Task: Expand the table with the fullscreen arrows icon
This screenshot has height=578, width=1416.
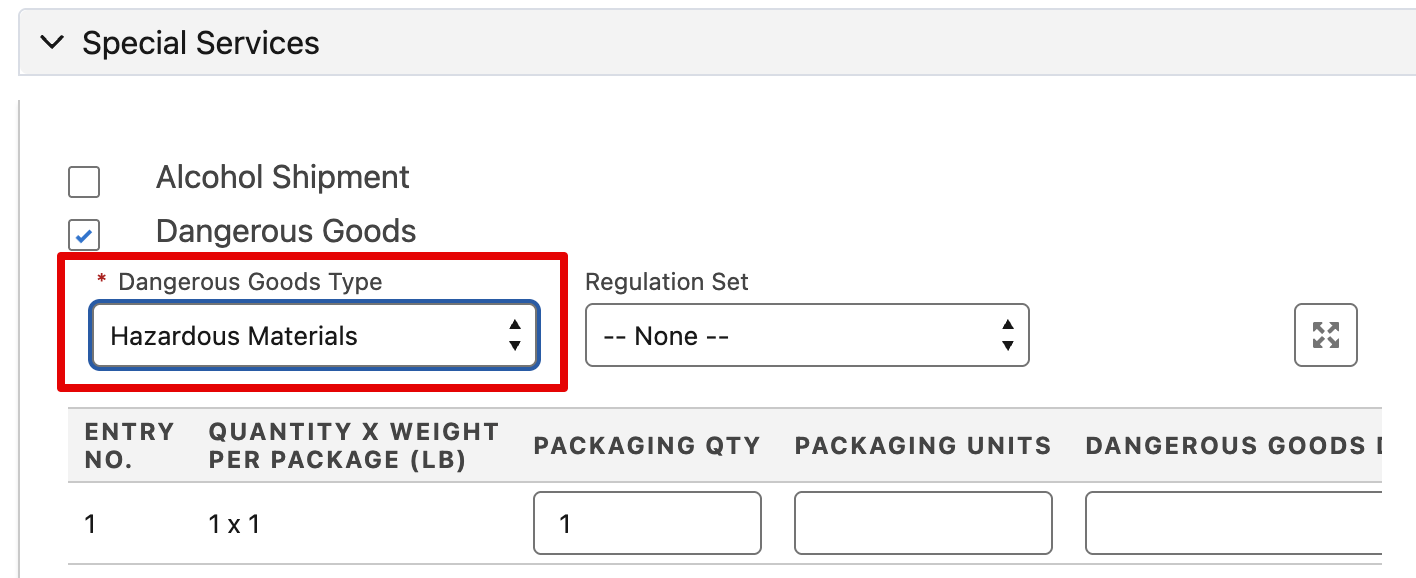Action: [x=1326, y=335]
